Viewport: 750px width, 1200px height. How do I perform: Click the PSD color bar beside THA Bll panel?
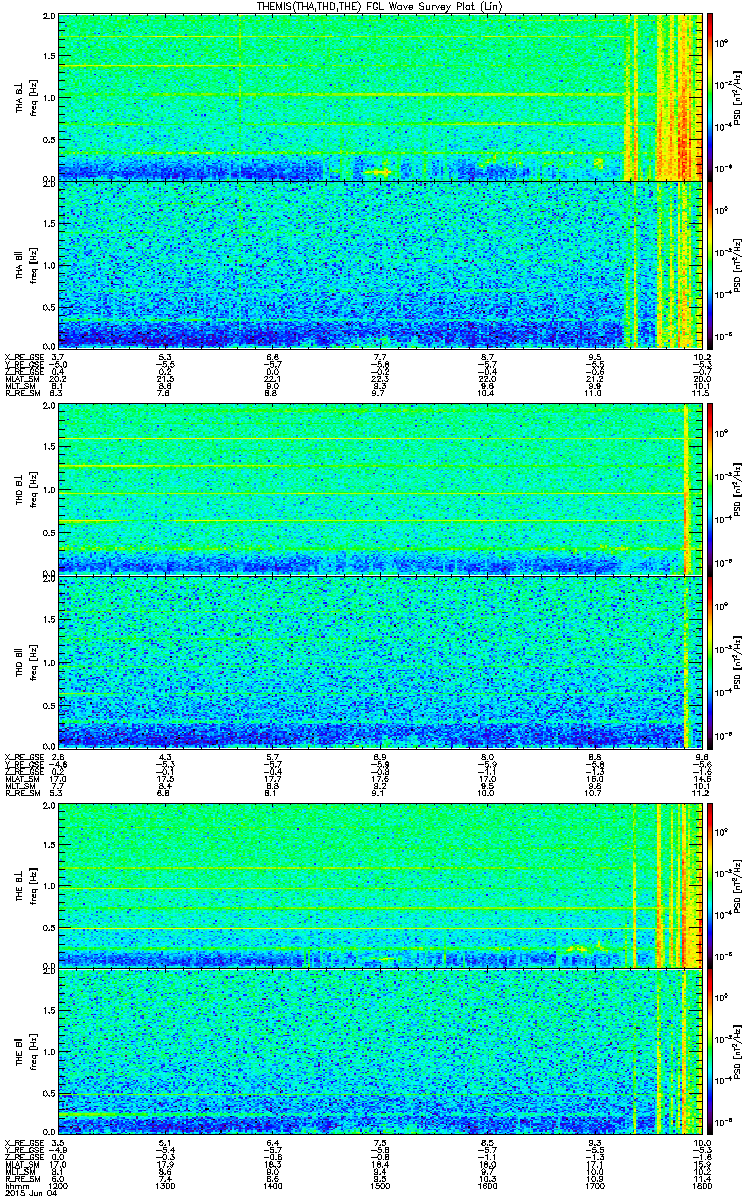tap(711, 265)
